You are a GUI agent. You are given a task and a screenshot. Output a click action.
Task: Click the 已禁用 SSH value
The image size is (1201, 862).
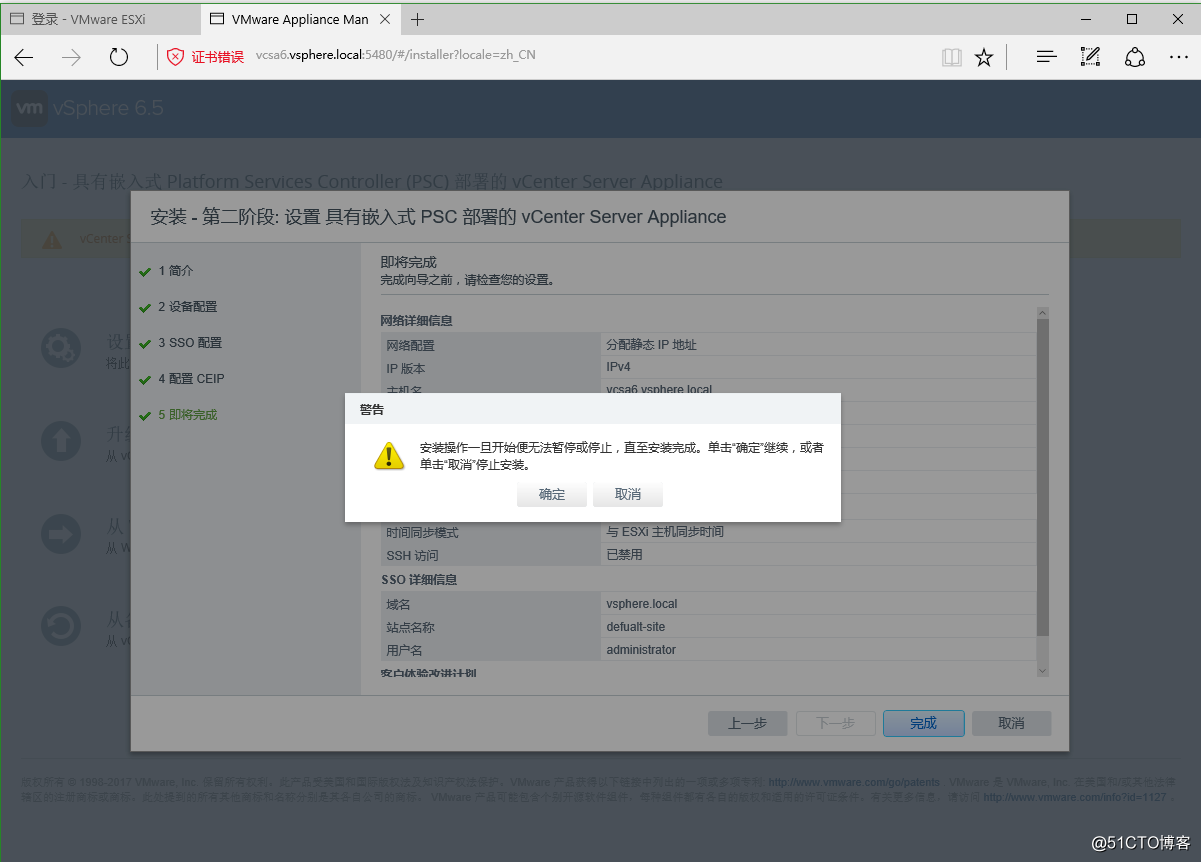click(624, 555)
